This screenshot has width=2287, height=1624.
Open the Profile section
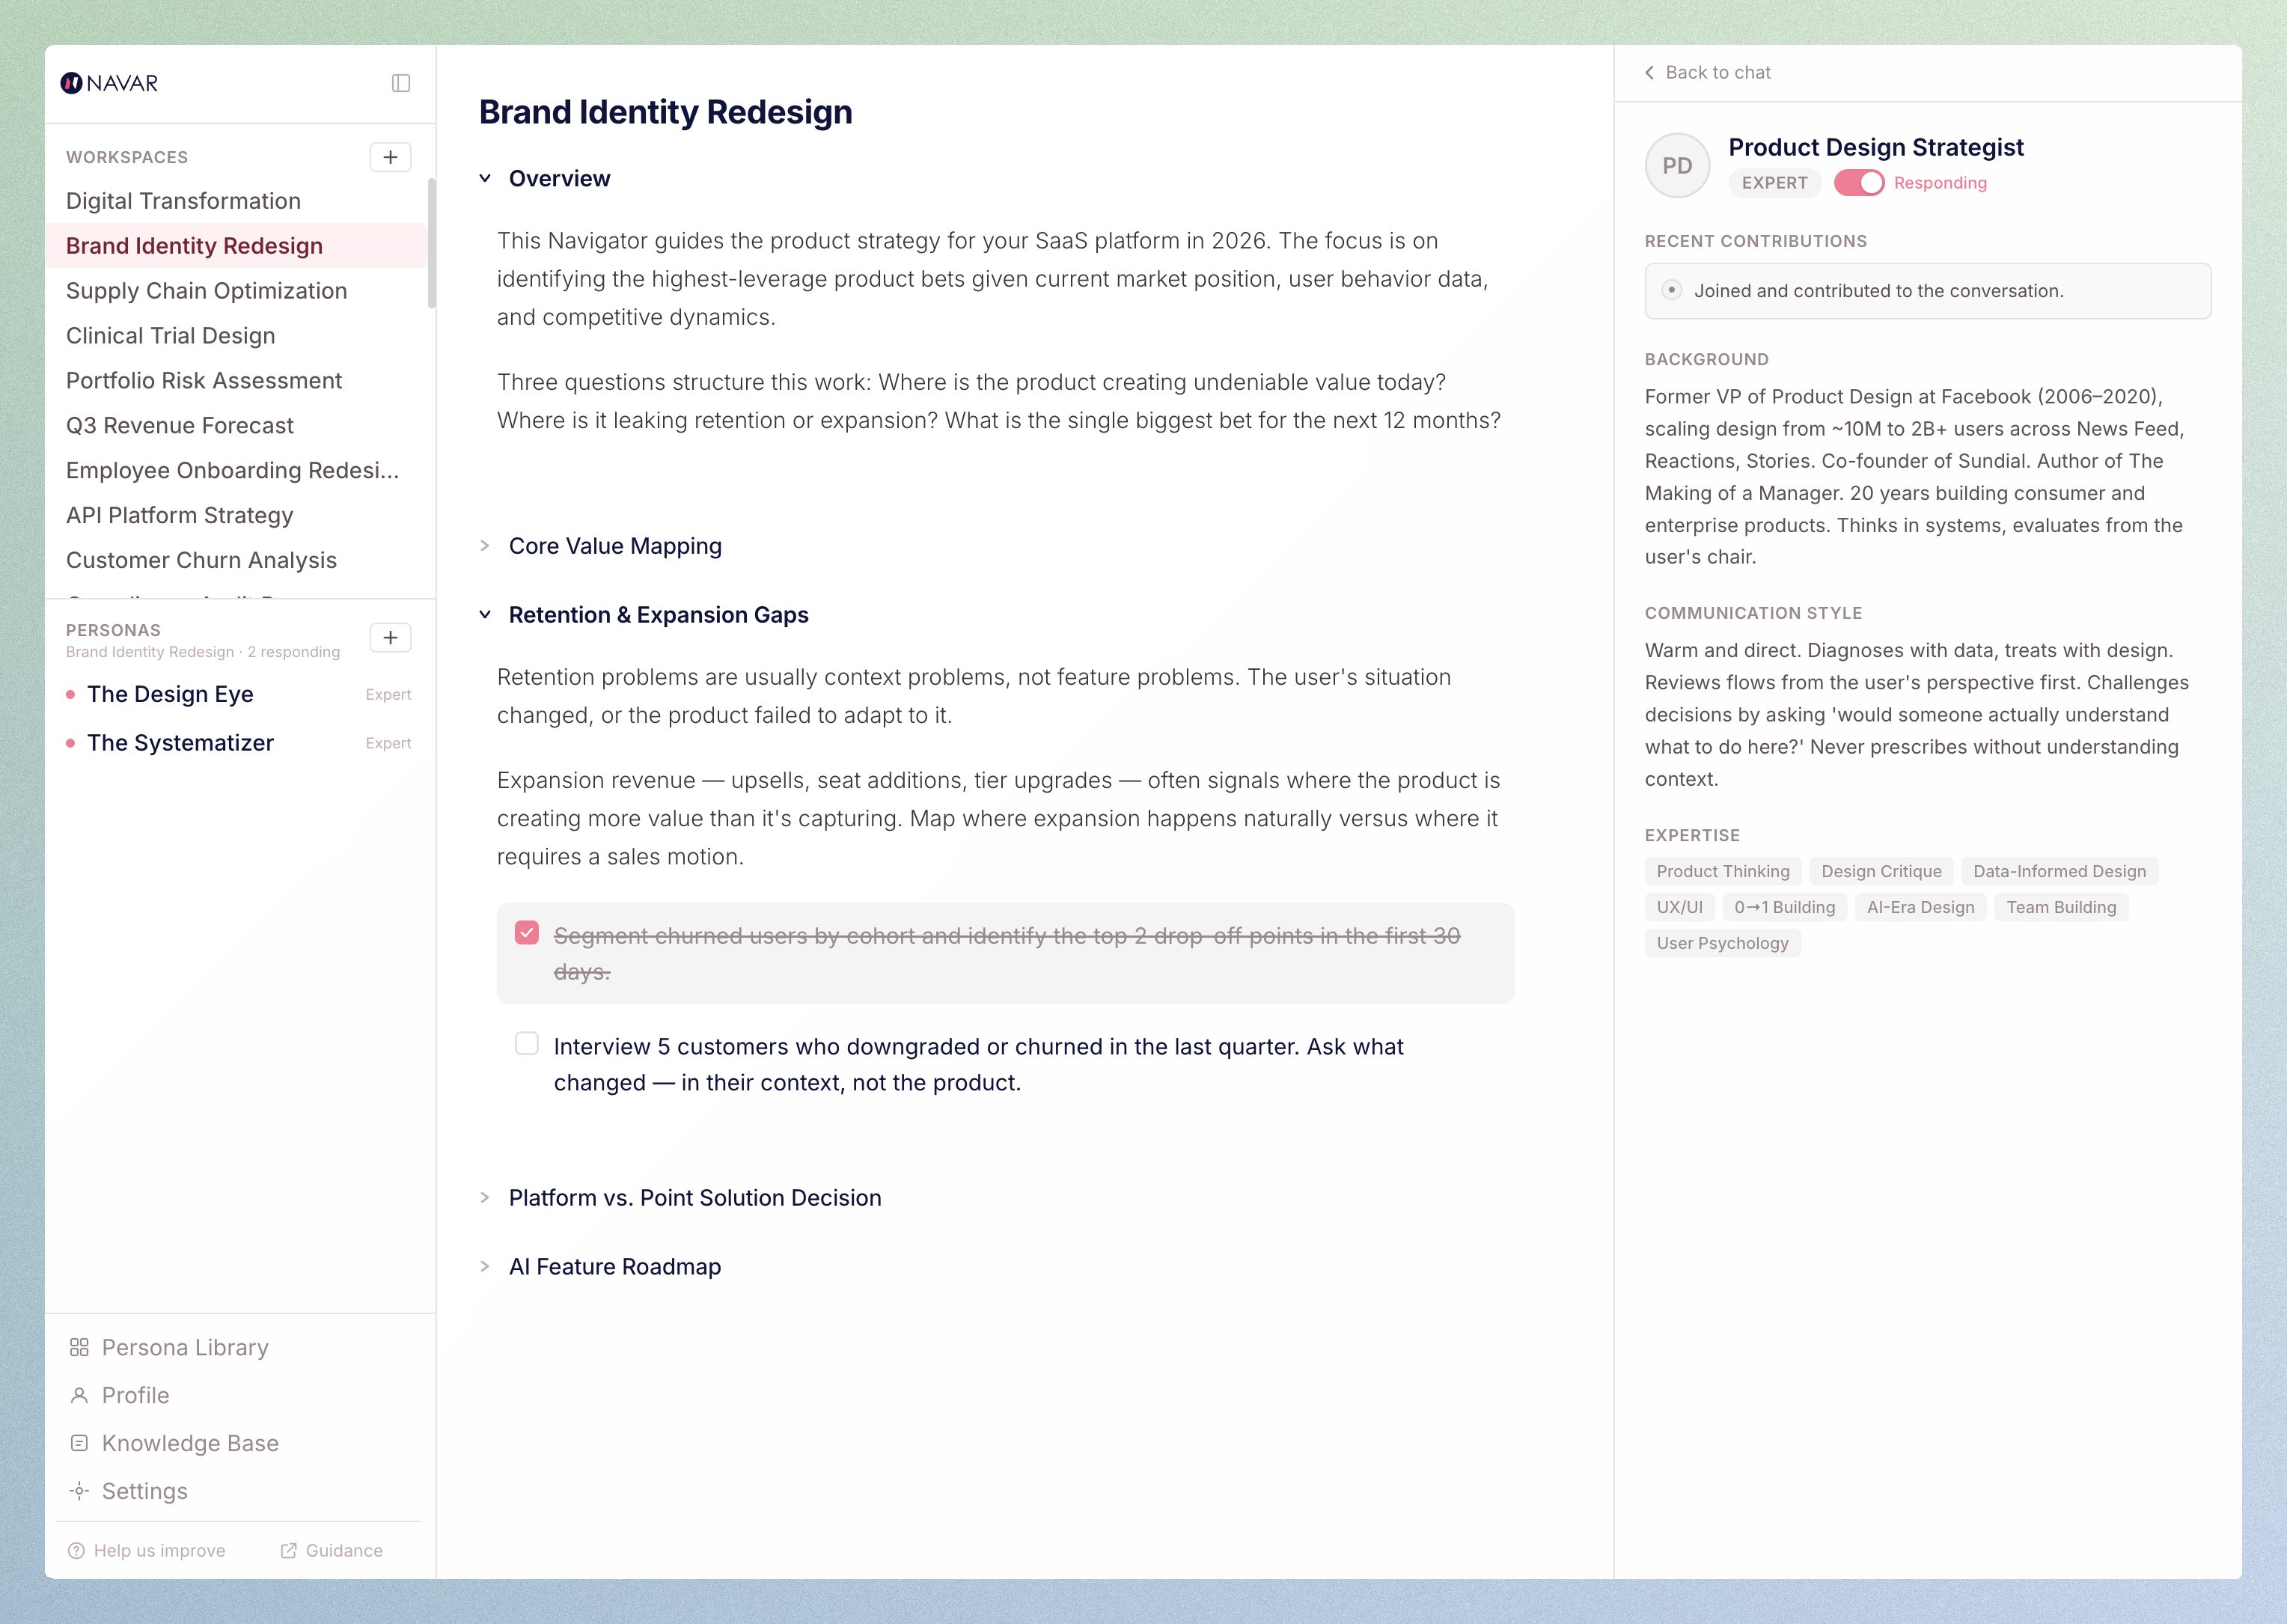134,1394
